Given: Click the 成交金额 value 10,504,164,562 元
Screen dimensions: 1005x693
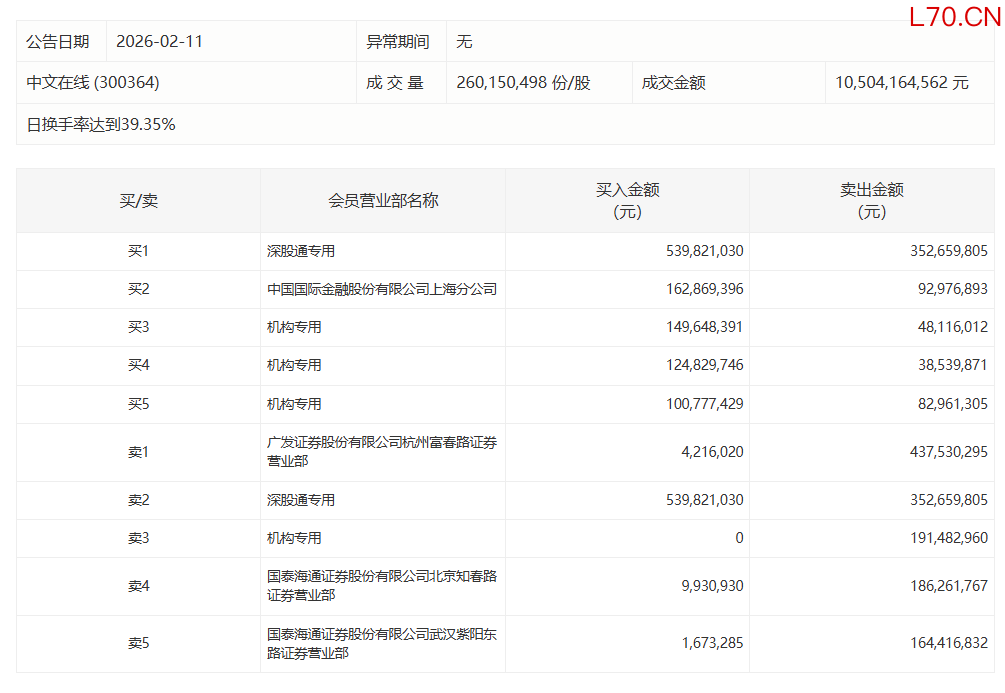Looking at the screenshot, I should [902, 83].
